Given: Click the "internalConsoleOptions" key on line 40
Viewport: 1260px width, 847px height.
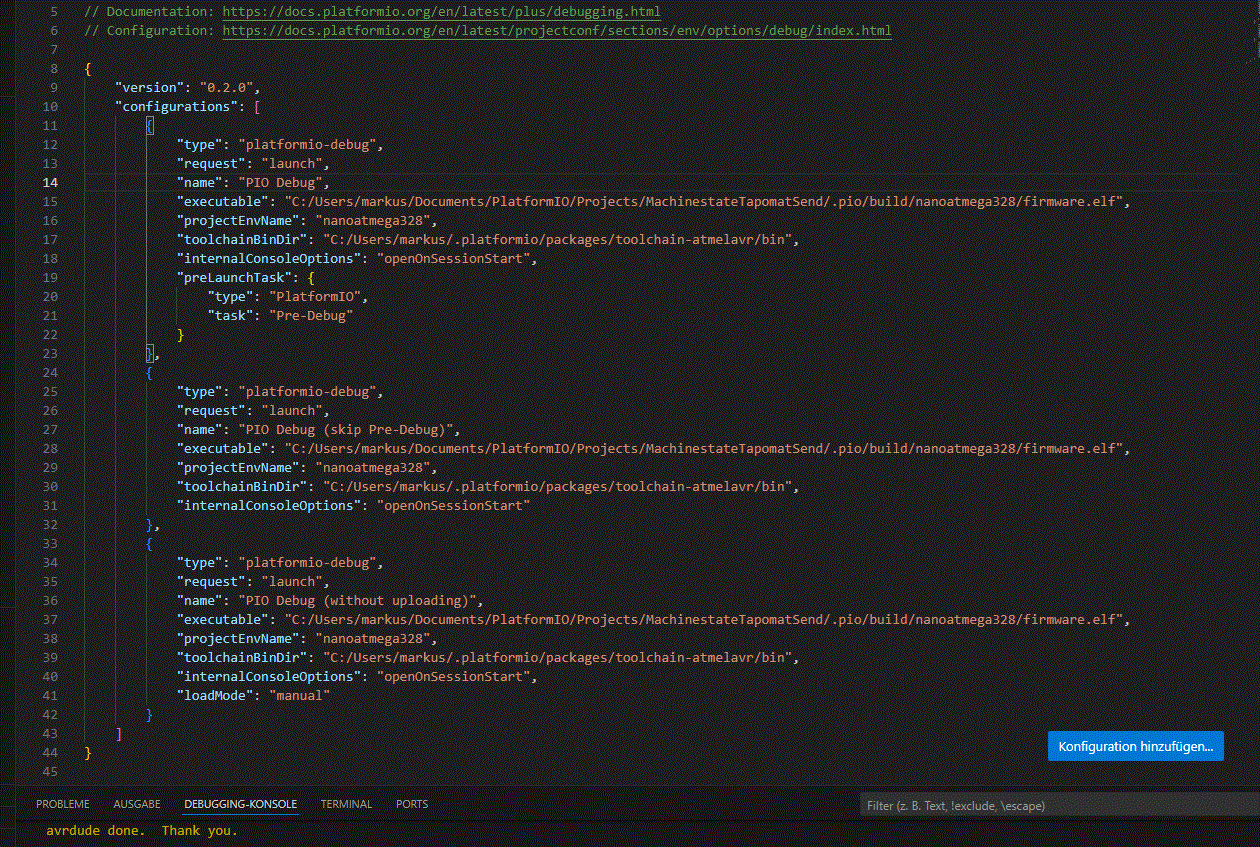Looking at the screenshot, I should (269, 677).
